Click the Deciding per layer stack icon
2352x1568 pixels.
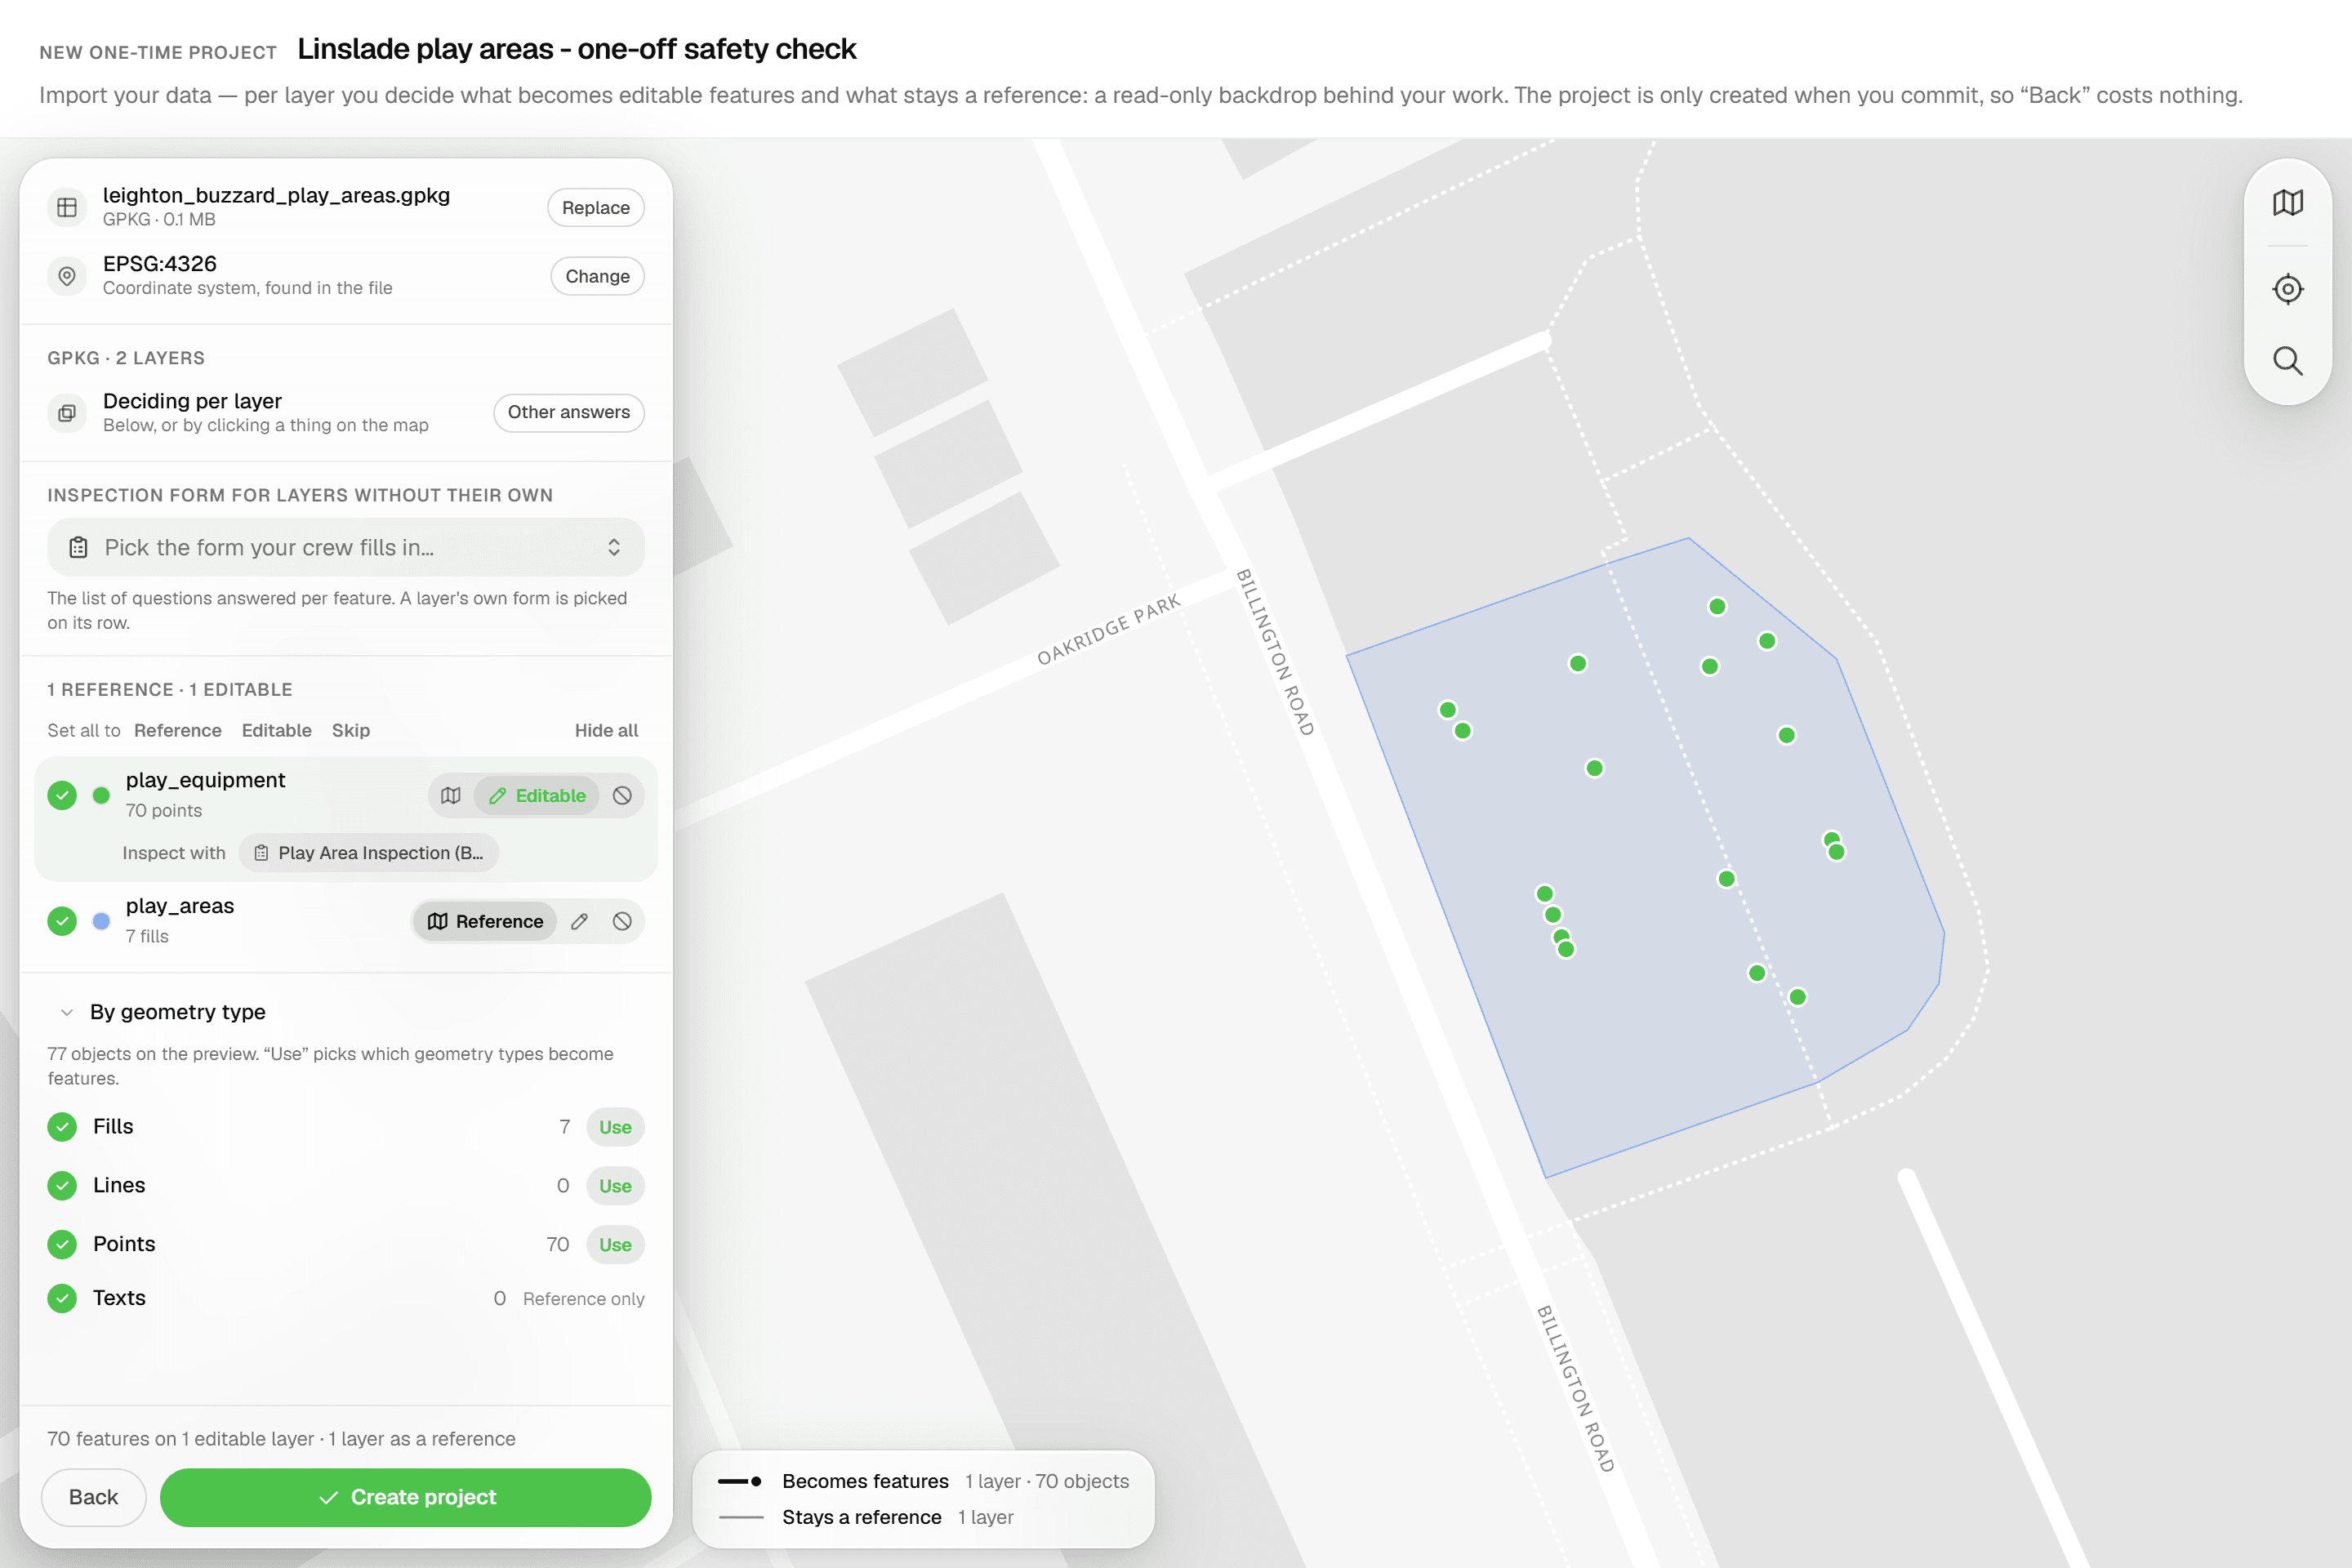click(x=67, y=412)
